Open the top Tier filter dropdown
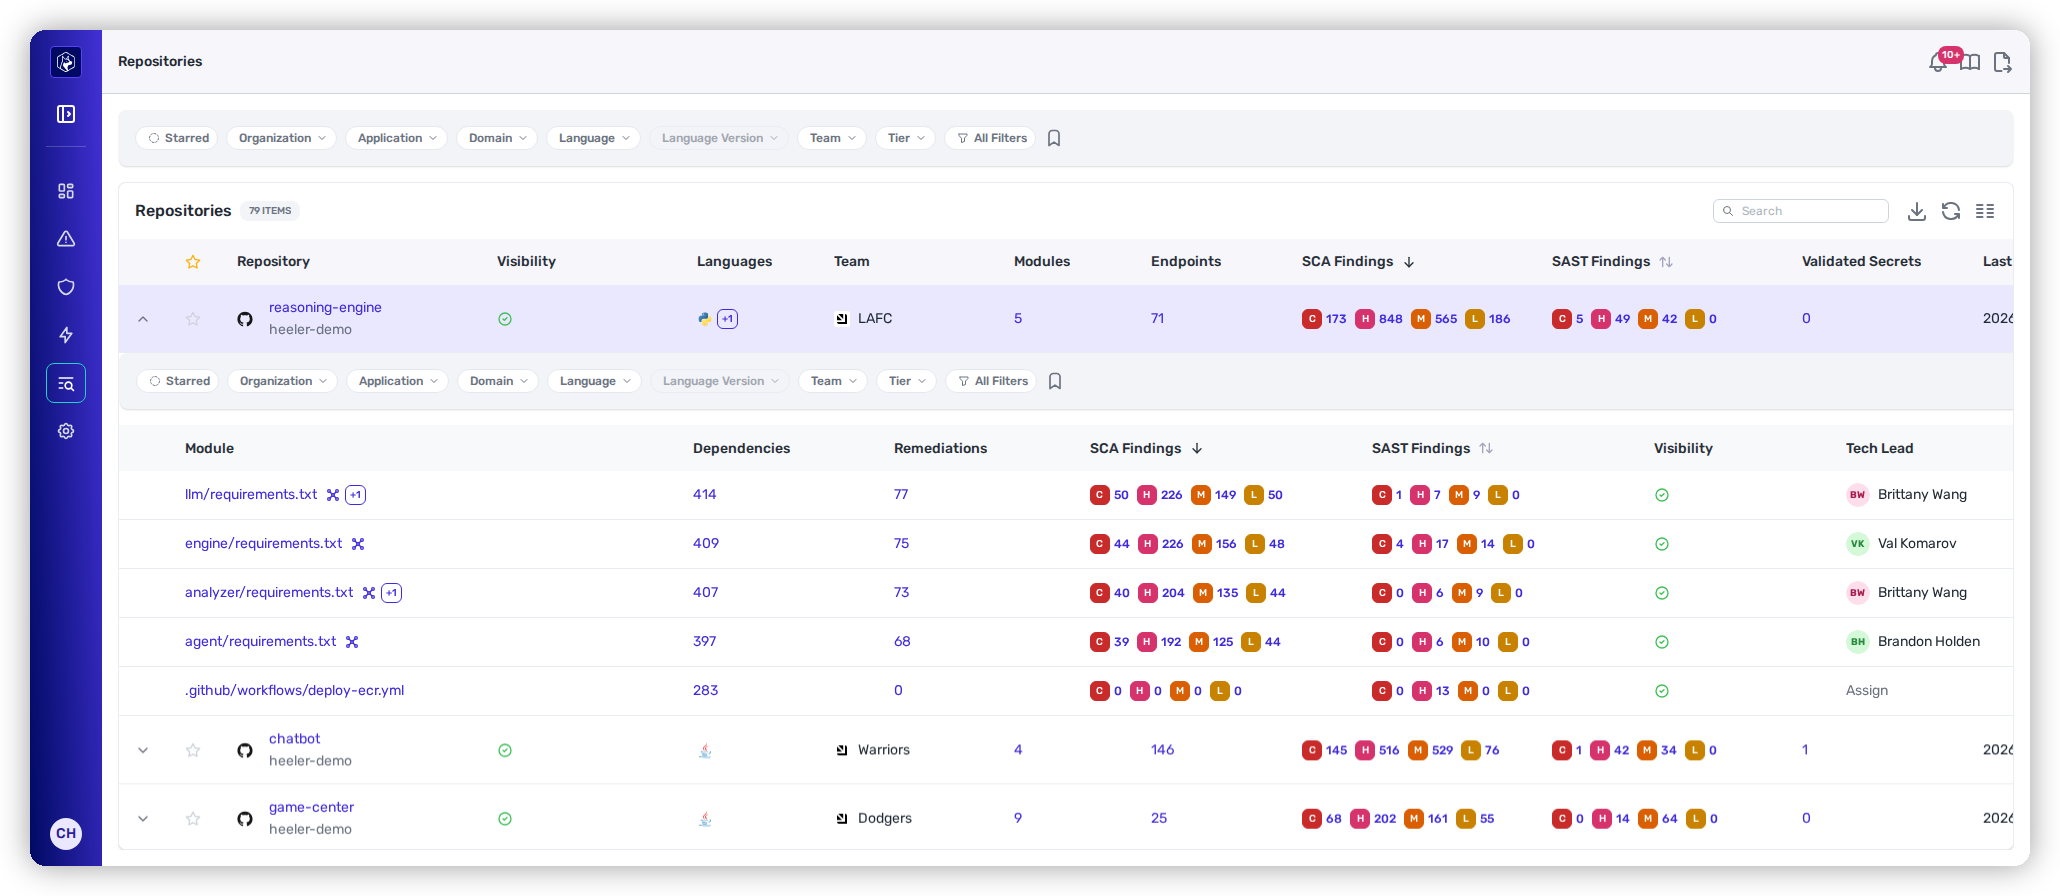This screenshot has width=2060, height=896. click(x=906, y=138)
